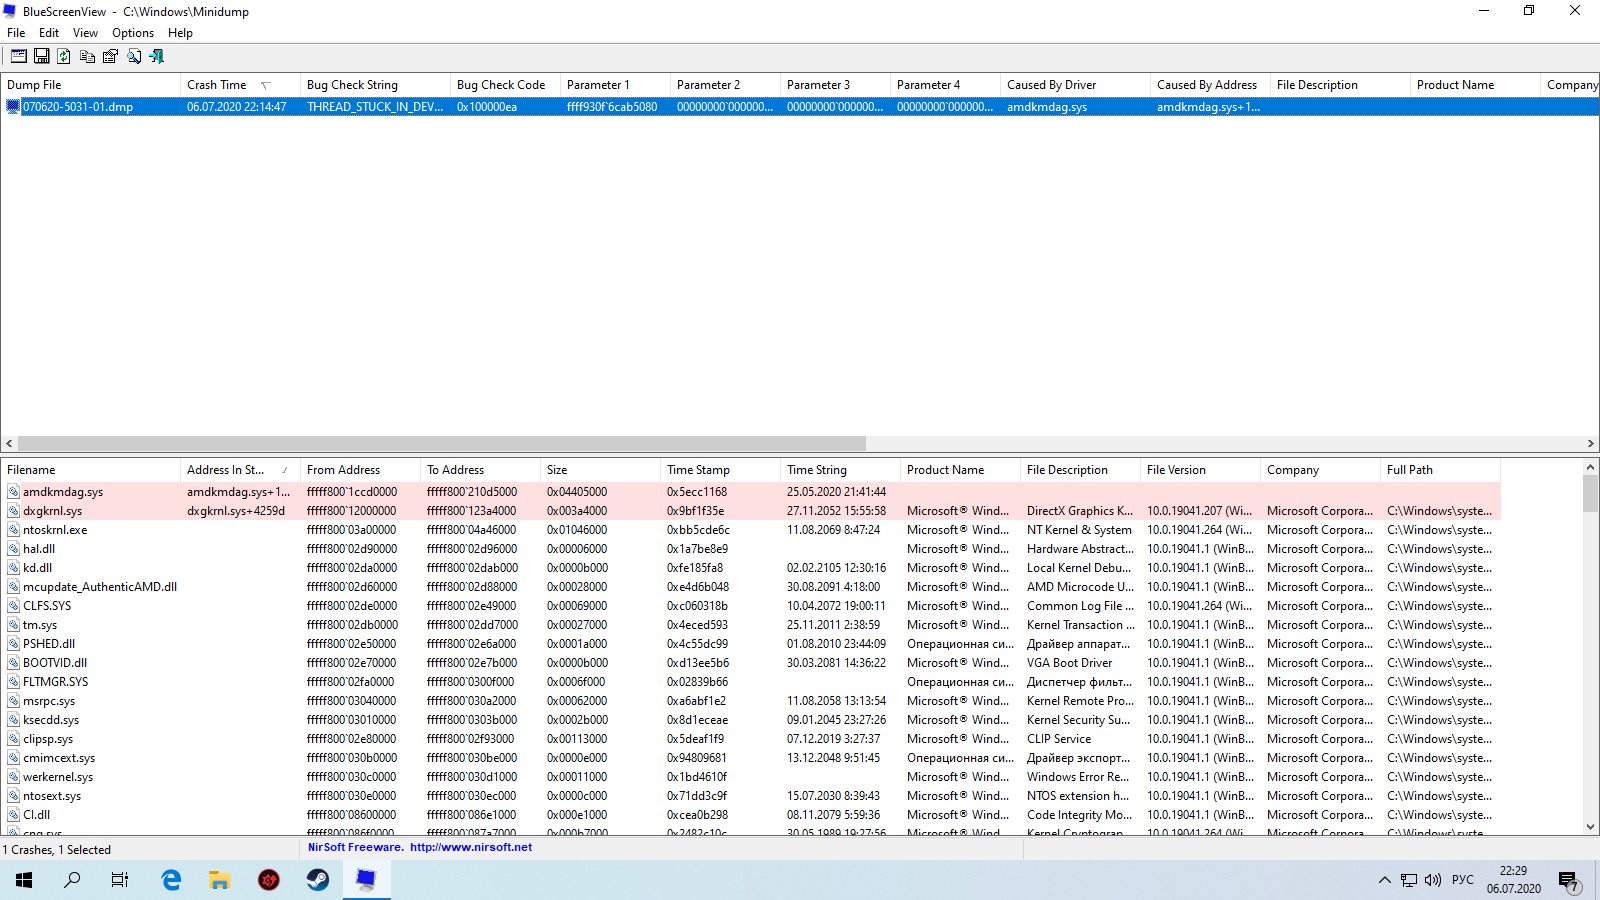
Task: Click the BlueScreenView taskbar button
Action: [366, 880]
